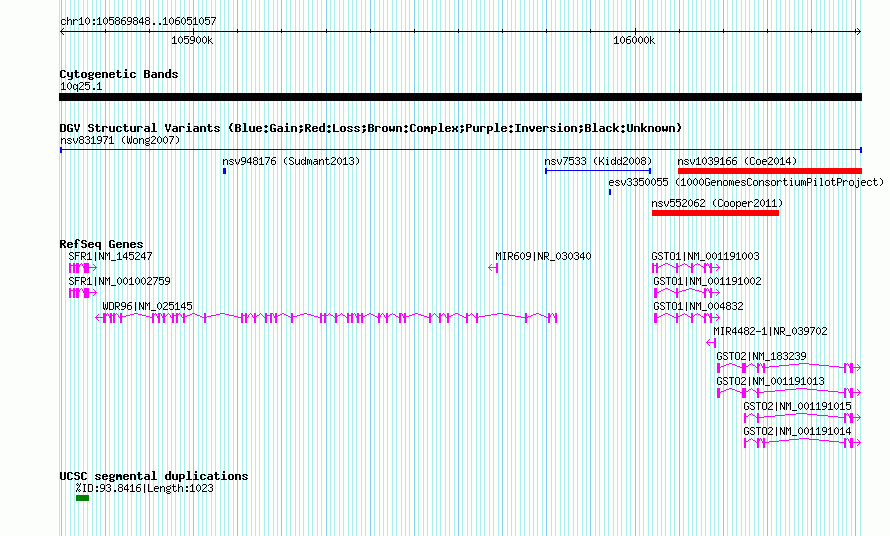Click the 105900k ruler tick label
890x536 pixels.
(x=192, y=40)
